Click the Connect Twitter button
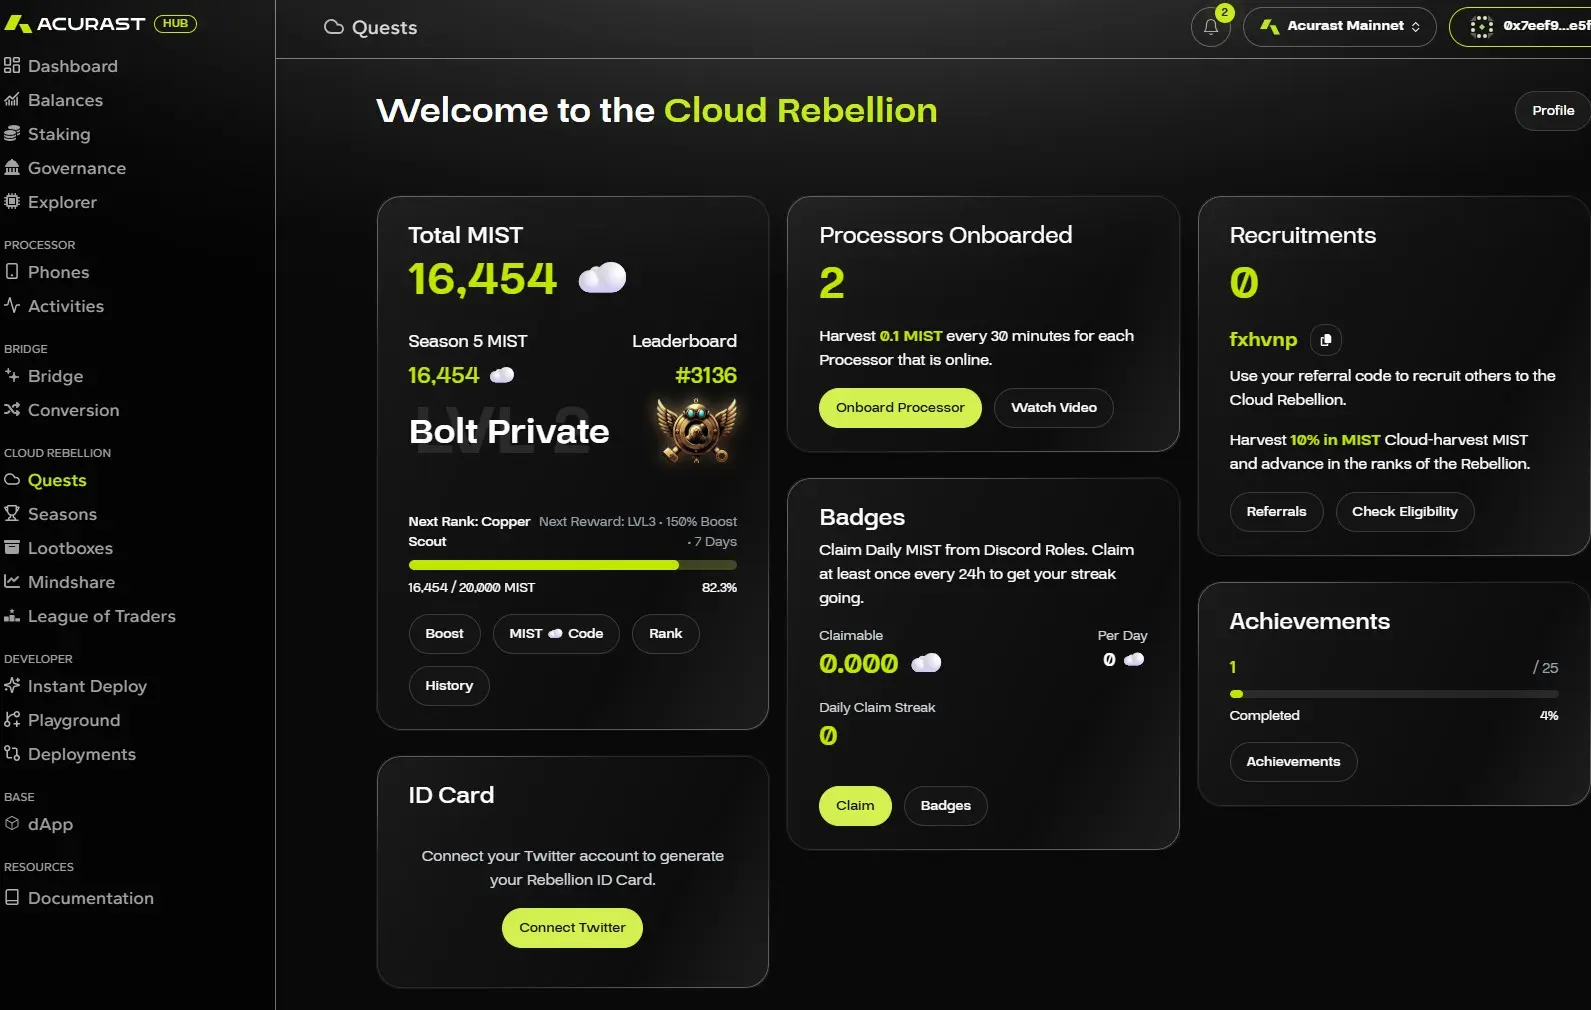This screenshot has height=1010, width=1591. 572,928
